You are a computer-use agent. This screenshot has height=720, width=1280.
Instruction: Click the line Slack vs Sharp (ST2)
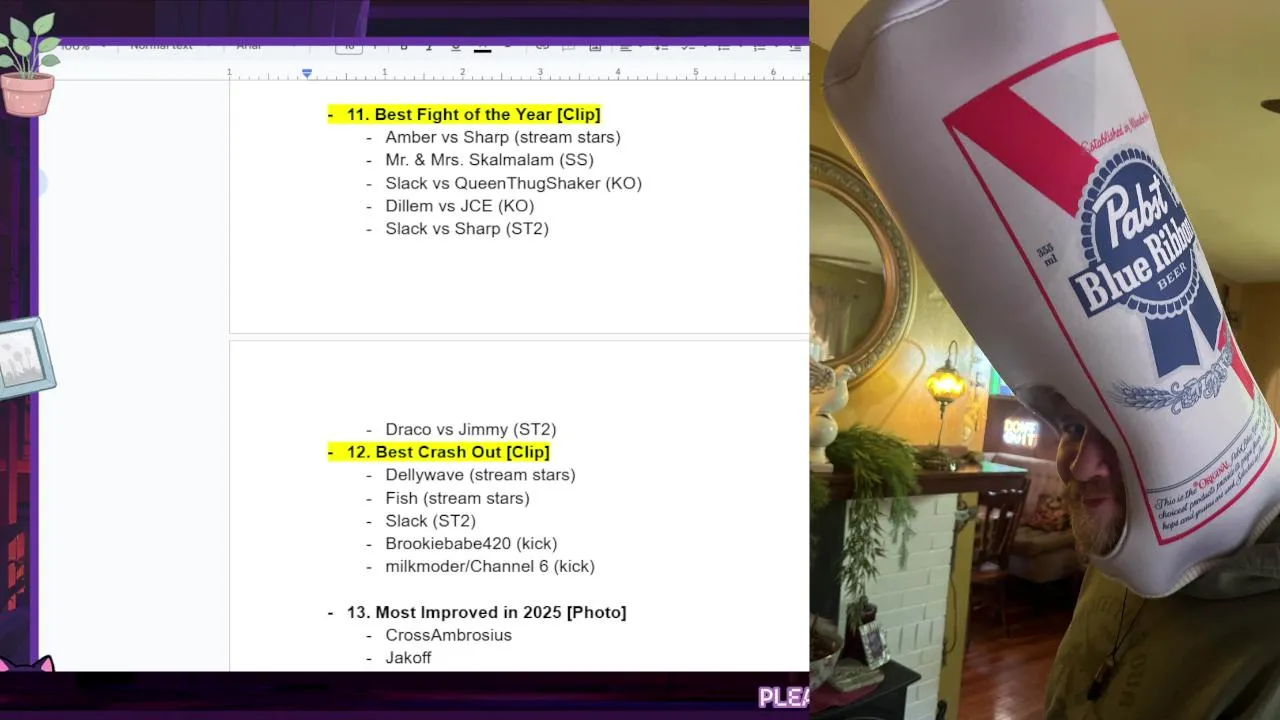pos(467,229)
